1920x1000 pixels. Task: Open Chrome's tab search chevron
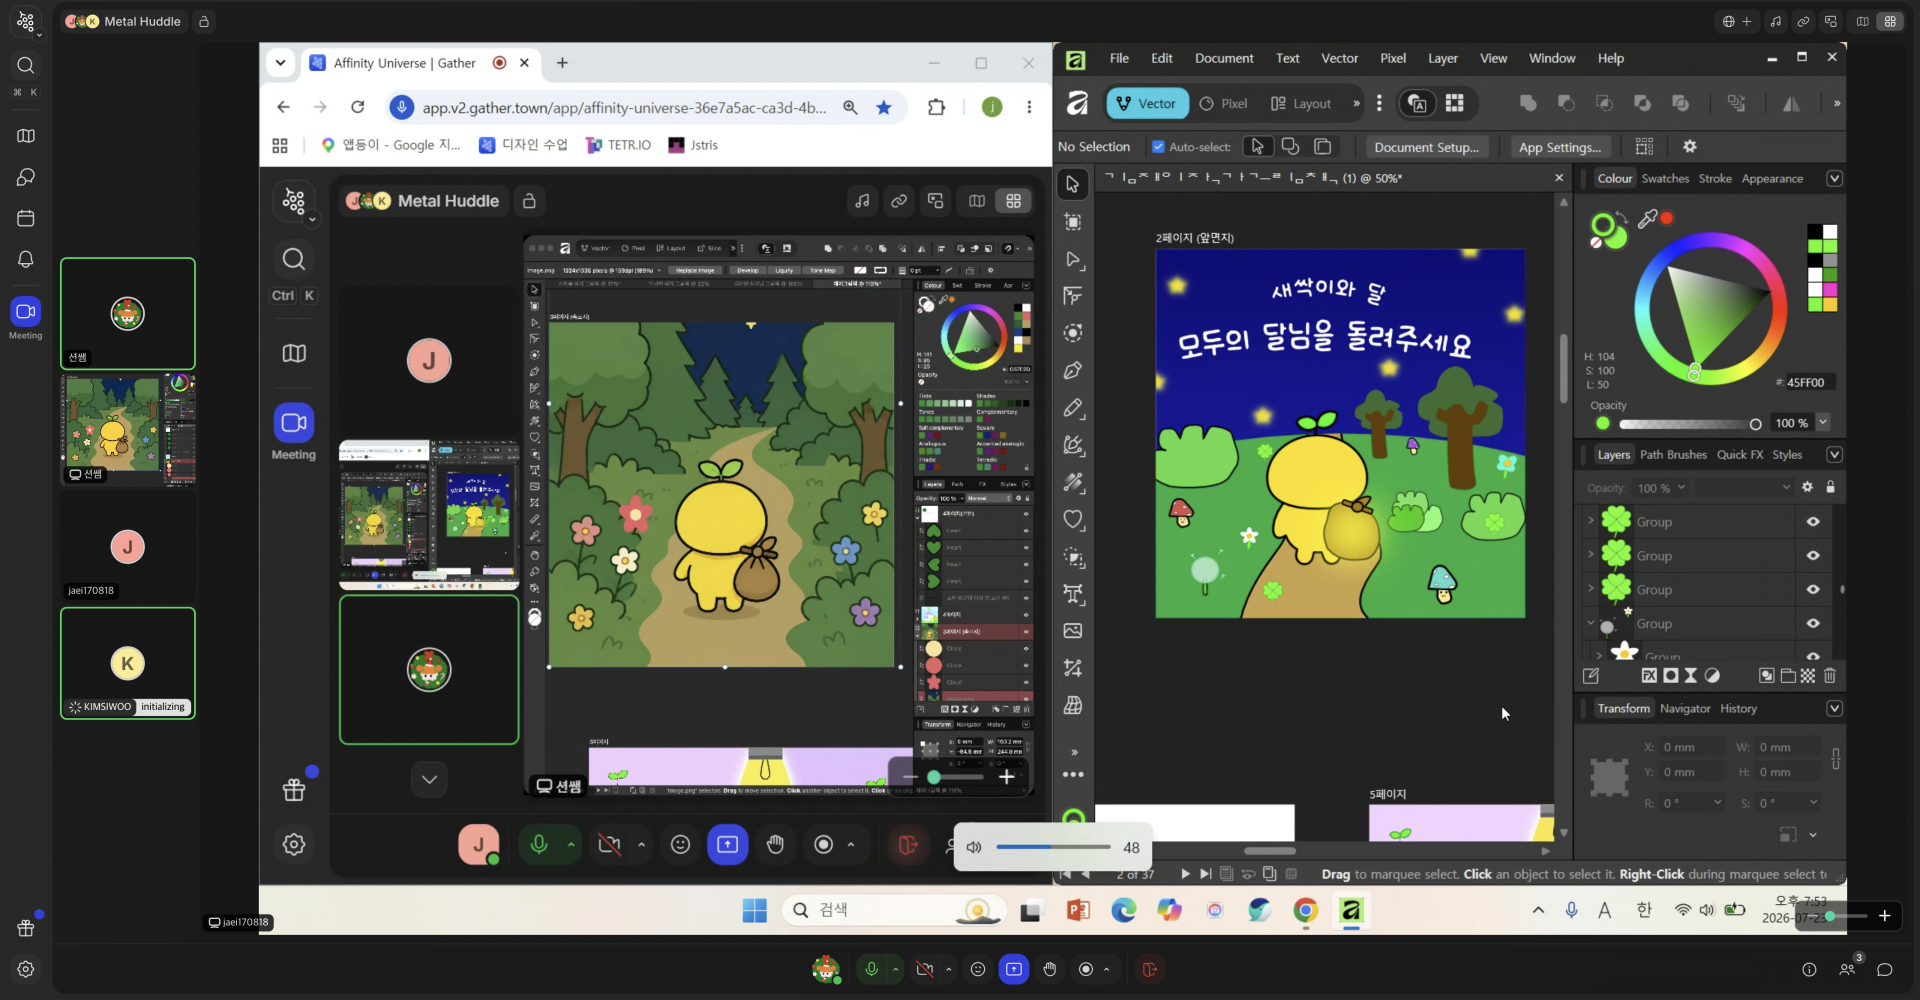281,63
